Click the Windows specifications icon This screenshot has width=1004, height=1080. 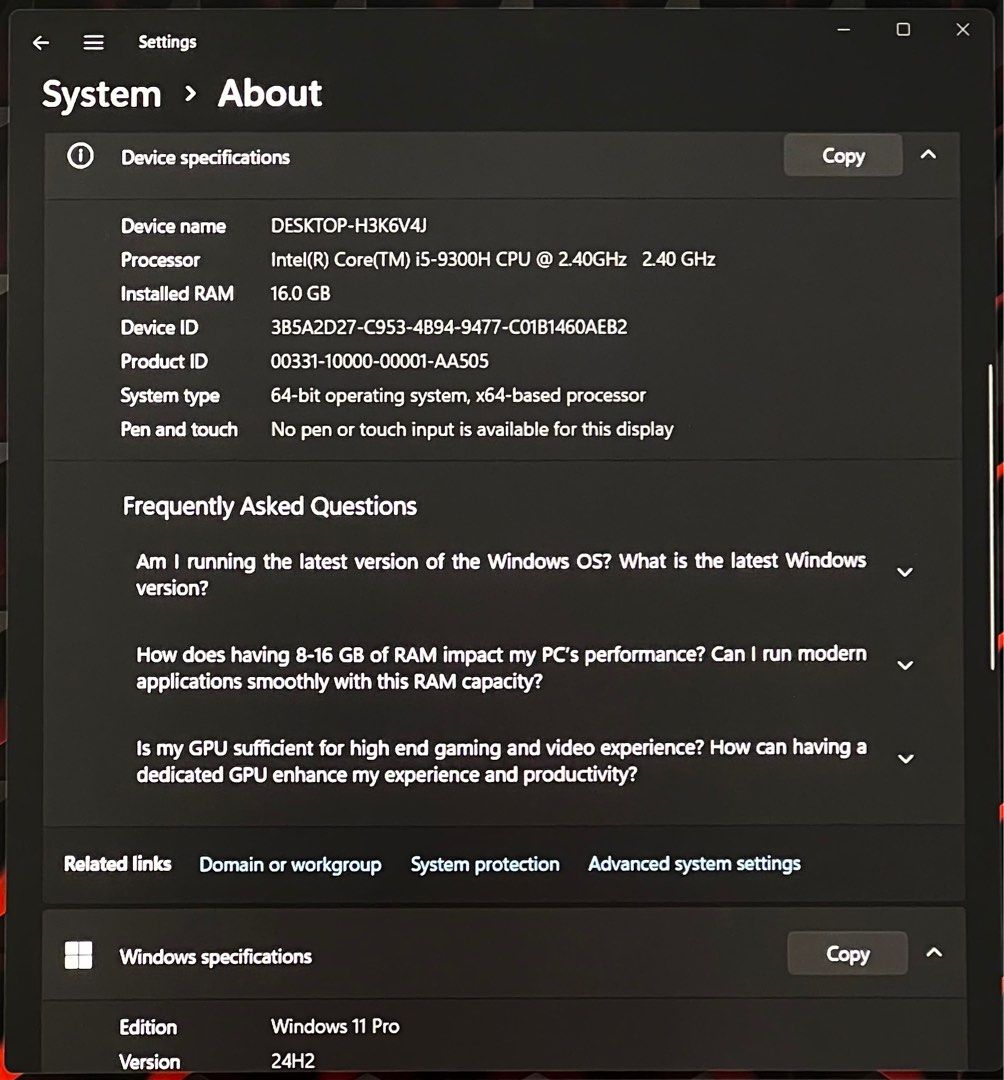point(79,955)
